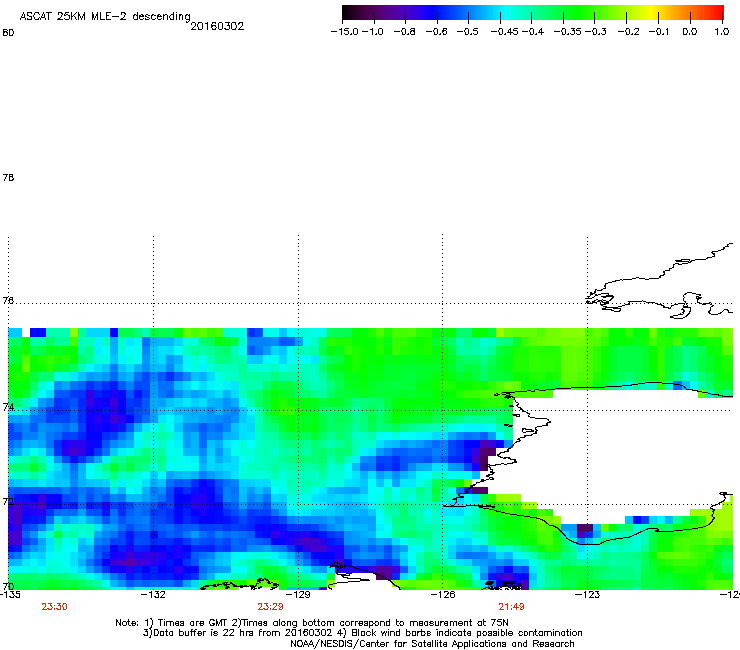Screen dimensions: 740x650
Task: Click the longitude label "-132"
Action: pos(153,595)
